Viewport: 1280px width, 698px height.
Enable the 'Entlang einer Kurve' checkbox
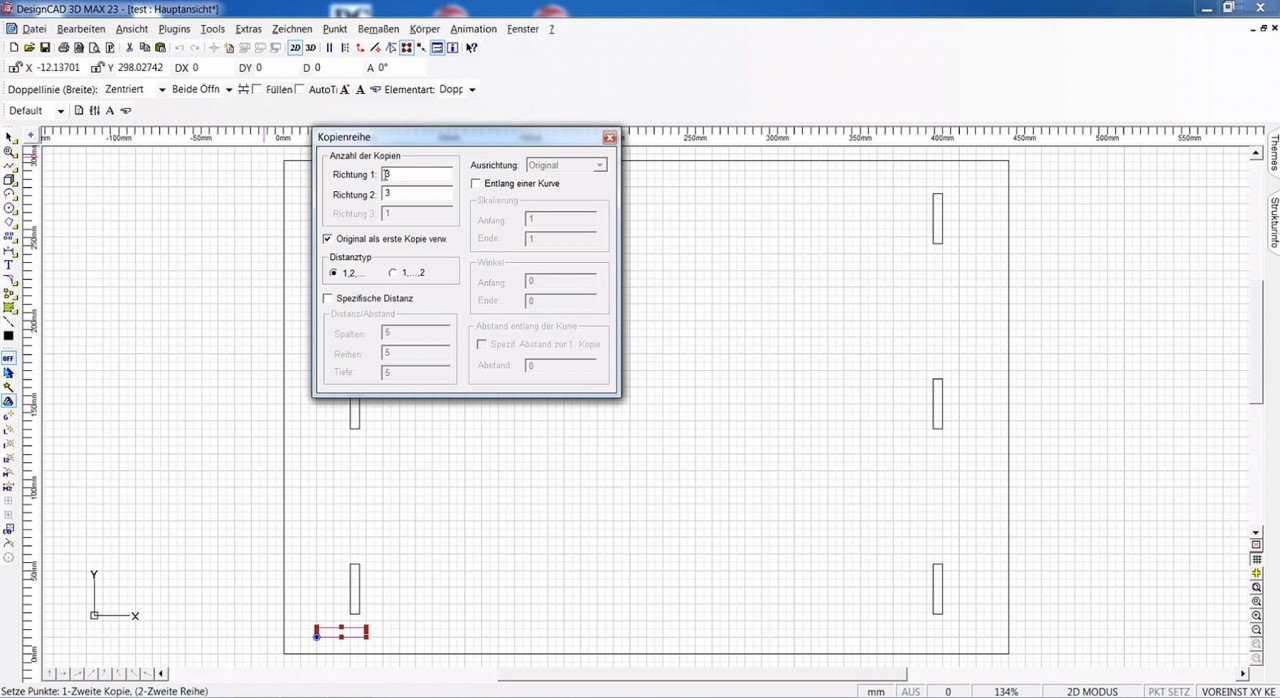coord(475,183)
